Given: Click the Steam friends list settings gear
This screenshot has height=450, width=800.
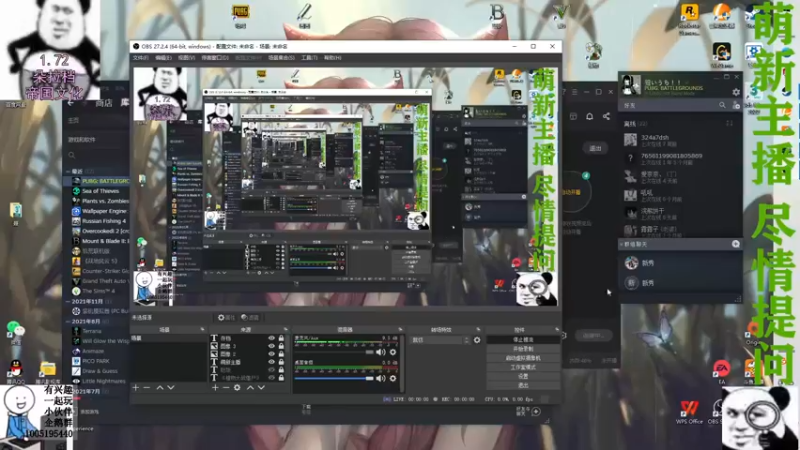Looking at the screenshot, I should click(736, 92).
